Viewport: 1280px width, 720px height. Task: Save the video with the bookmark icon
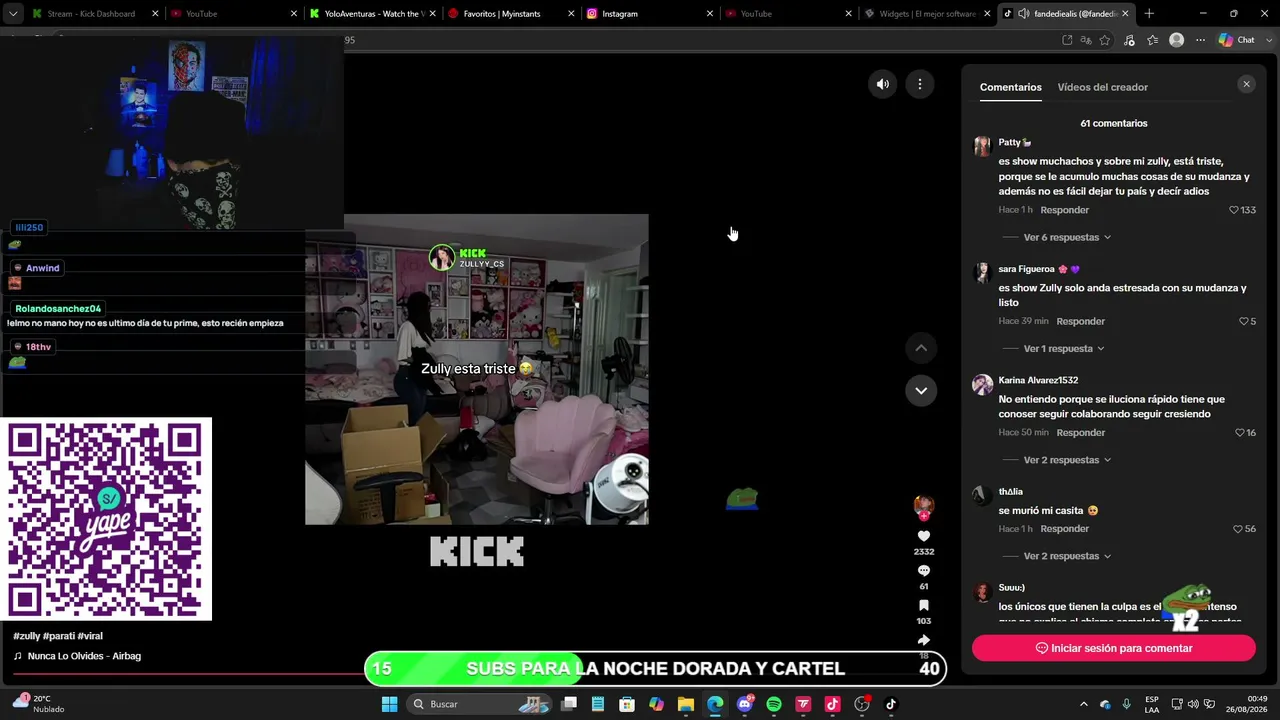coord(924,606)
